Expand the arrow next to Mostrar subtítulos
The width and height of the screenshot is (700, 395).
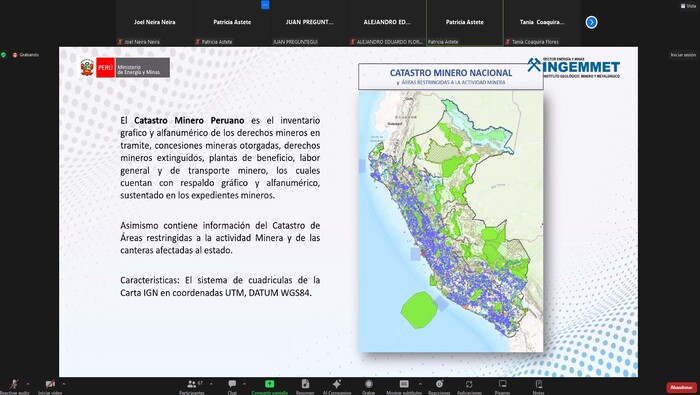click(x=420, y=384)
